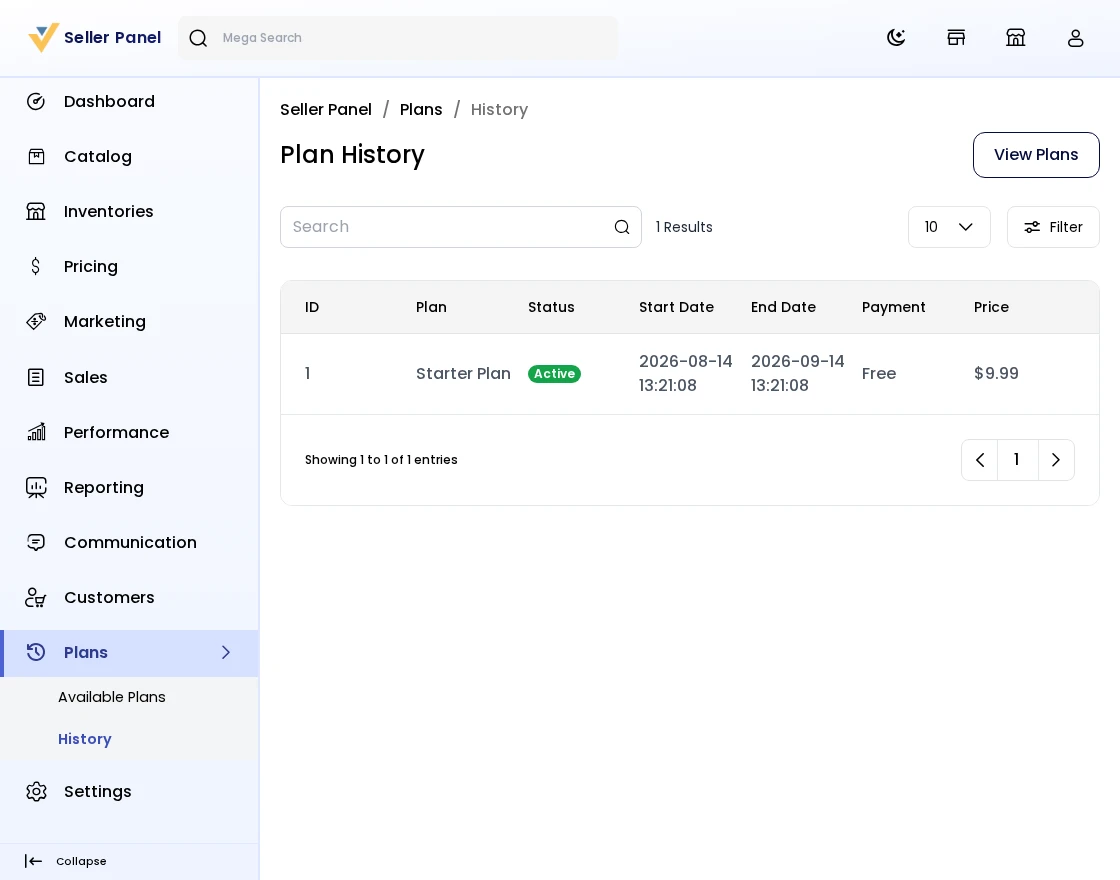The height and width of the screenshot is (880, 1120).
Task: Click the 1 Results text
Action: click(x=684, y=227)
